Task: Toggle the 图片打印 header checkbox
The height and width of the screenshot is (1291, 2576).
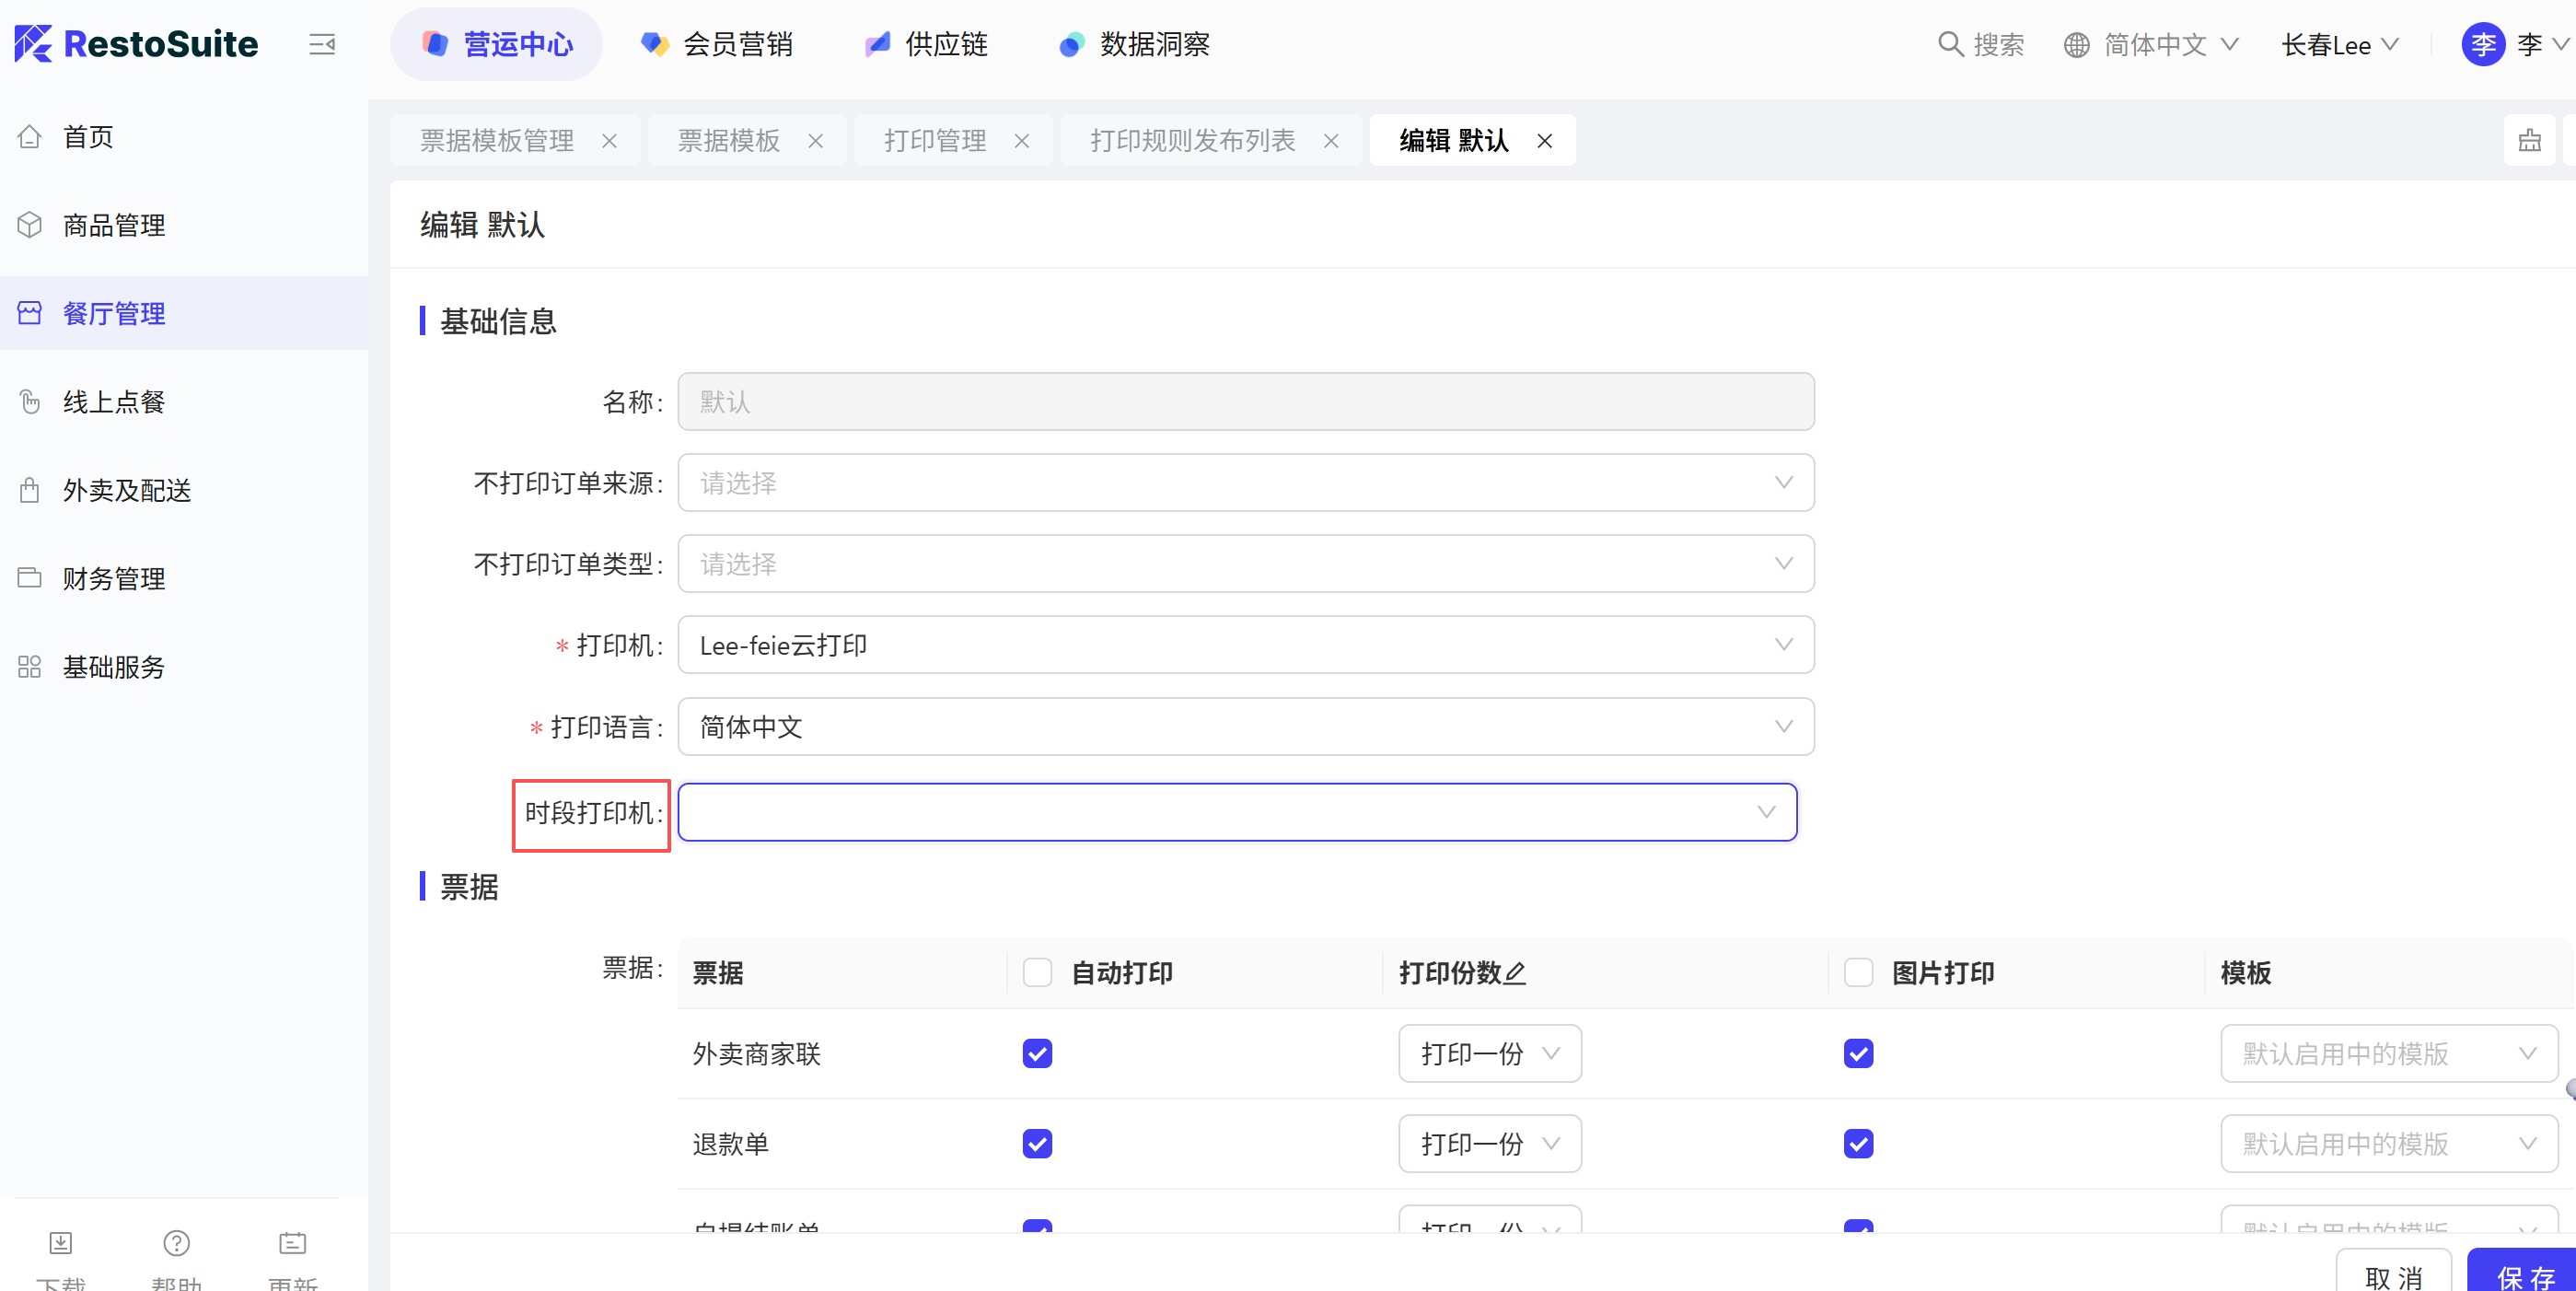Action: pos(1858,972)
